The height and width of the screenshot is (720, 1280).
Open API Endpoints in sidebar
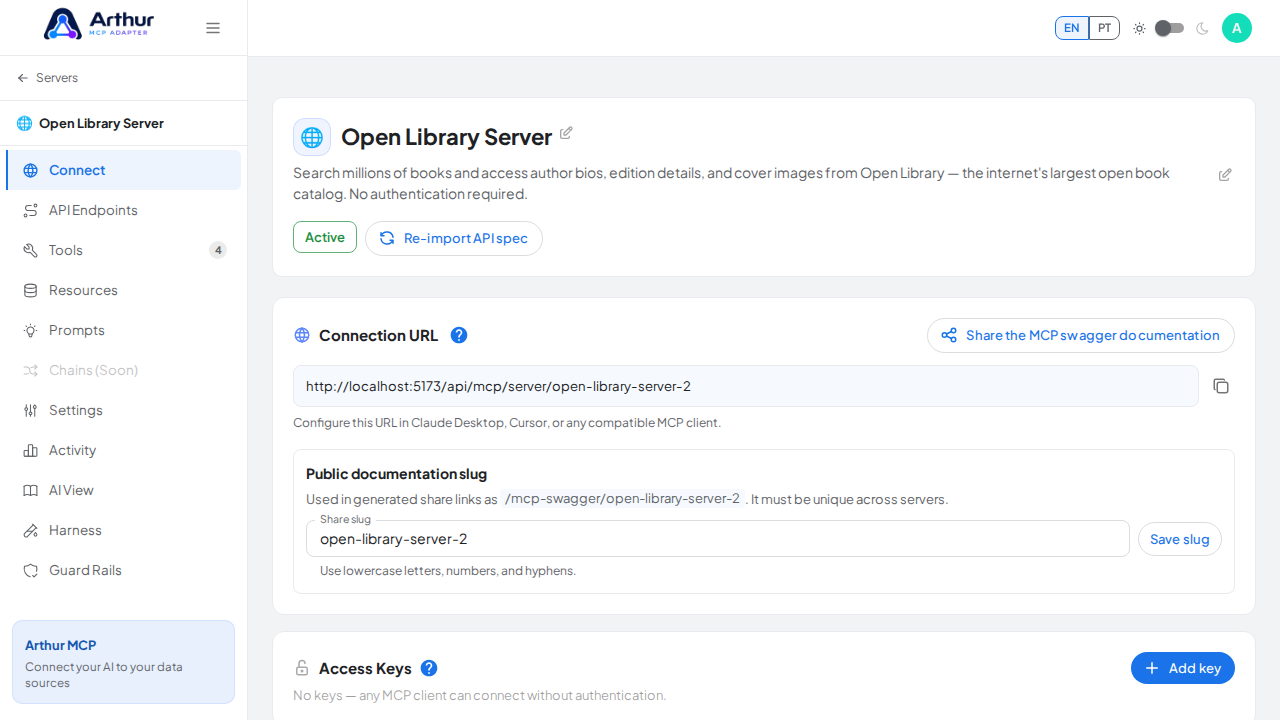point(124,210)
